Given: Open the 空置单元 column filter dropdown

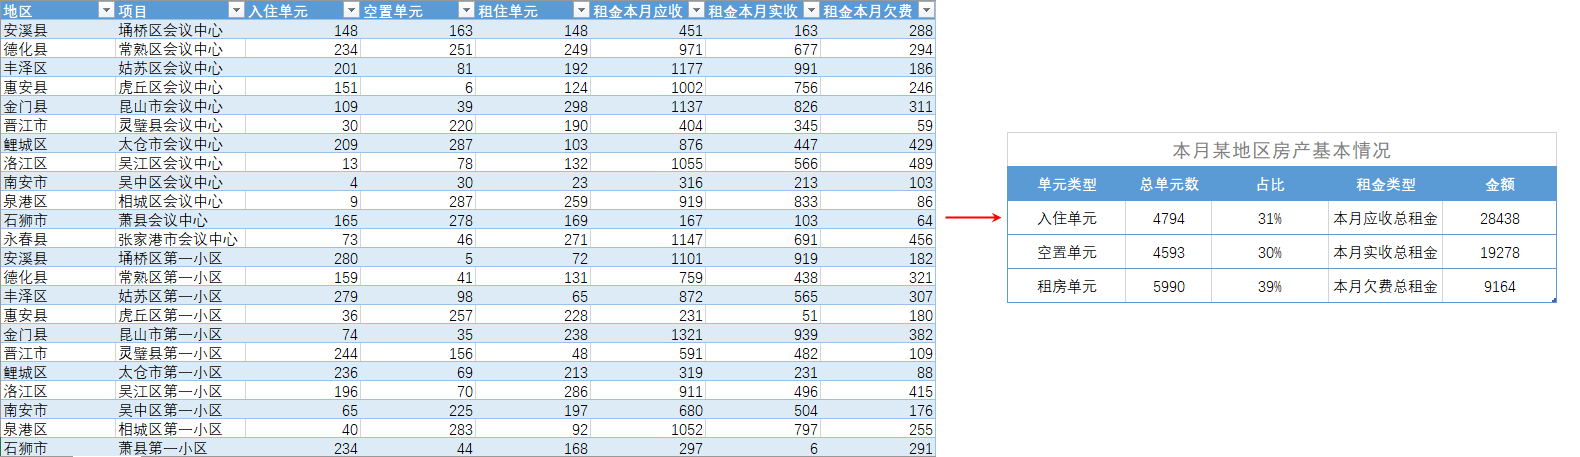Looking at the screenshot, I should pyautogui.click(x=466, y=10).
